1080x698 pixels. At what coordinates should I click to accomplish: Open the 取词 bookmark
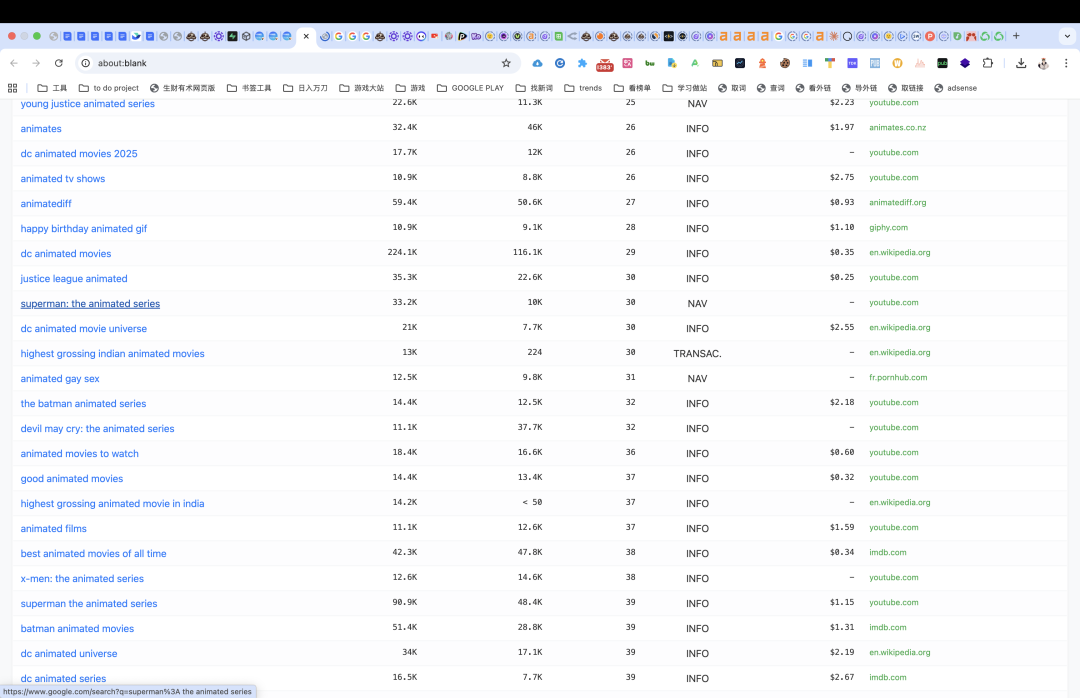click(x=732, y=88)
